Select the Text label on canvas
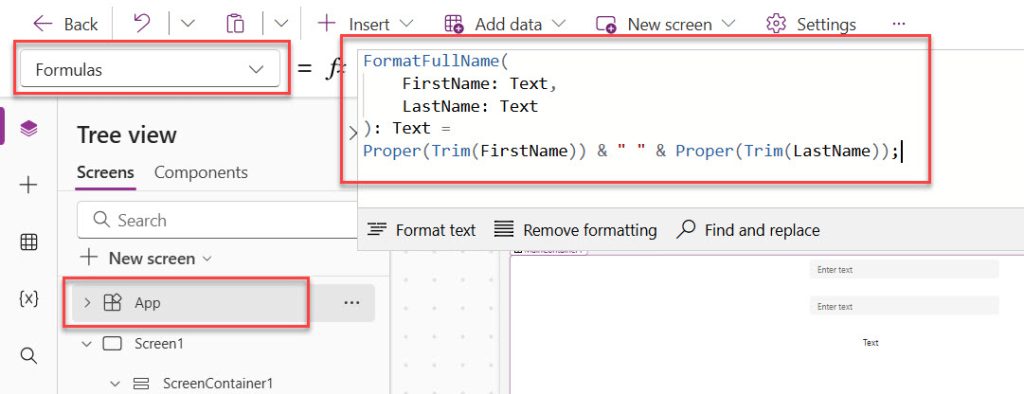This screenshot has height=394, width=1024. click(871, 342)
